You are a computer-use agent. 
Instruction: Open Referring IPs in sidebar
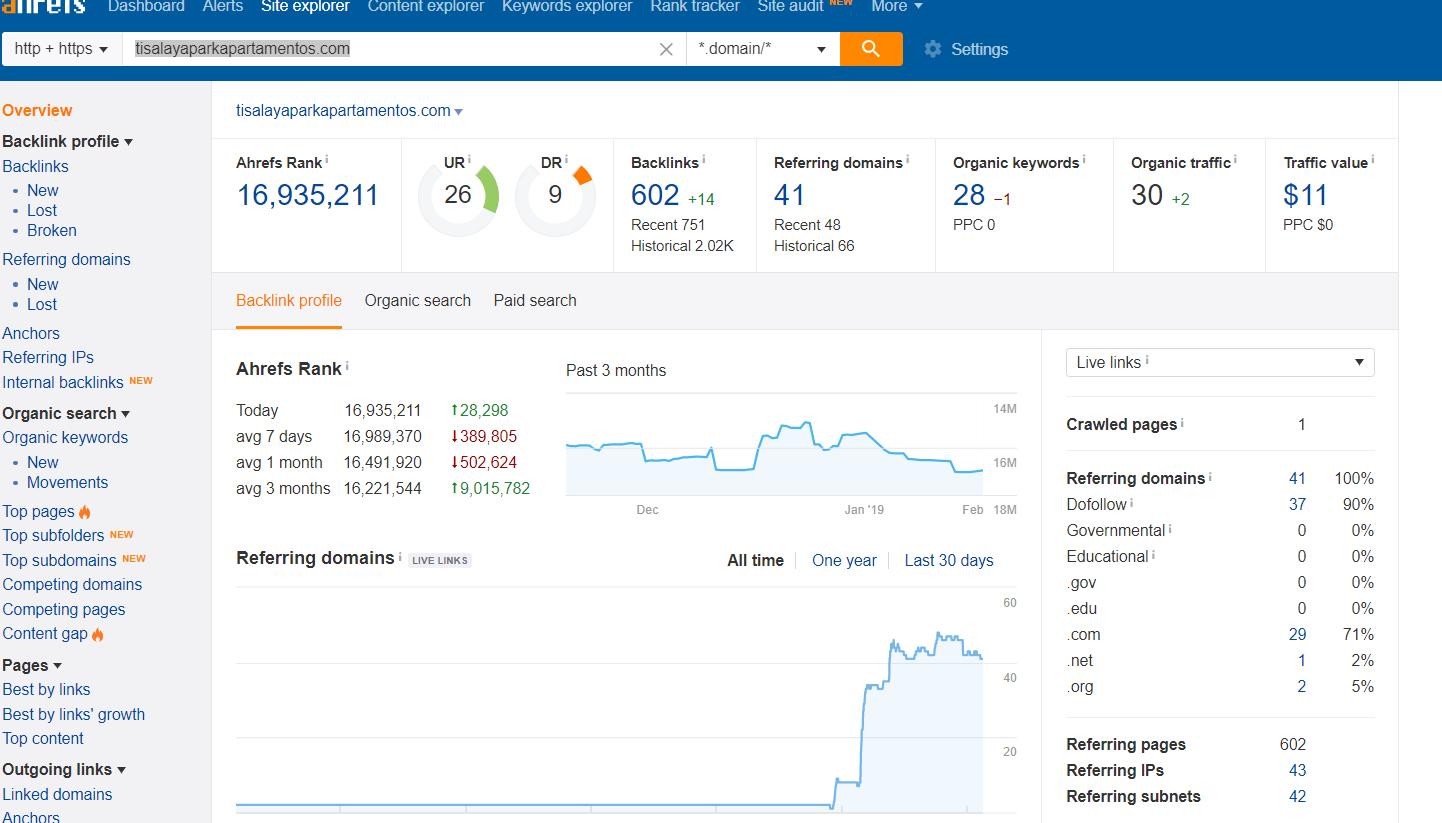point(48,357)
